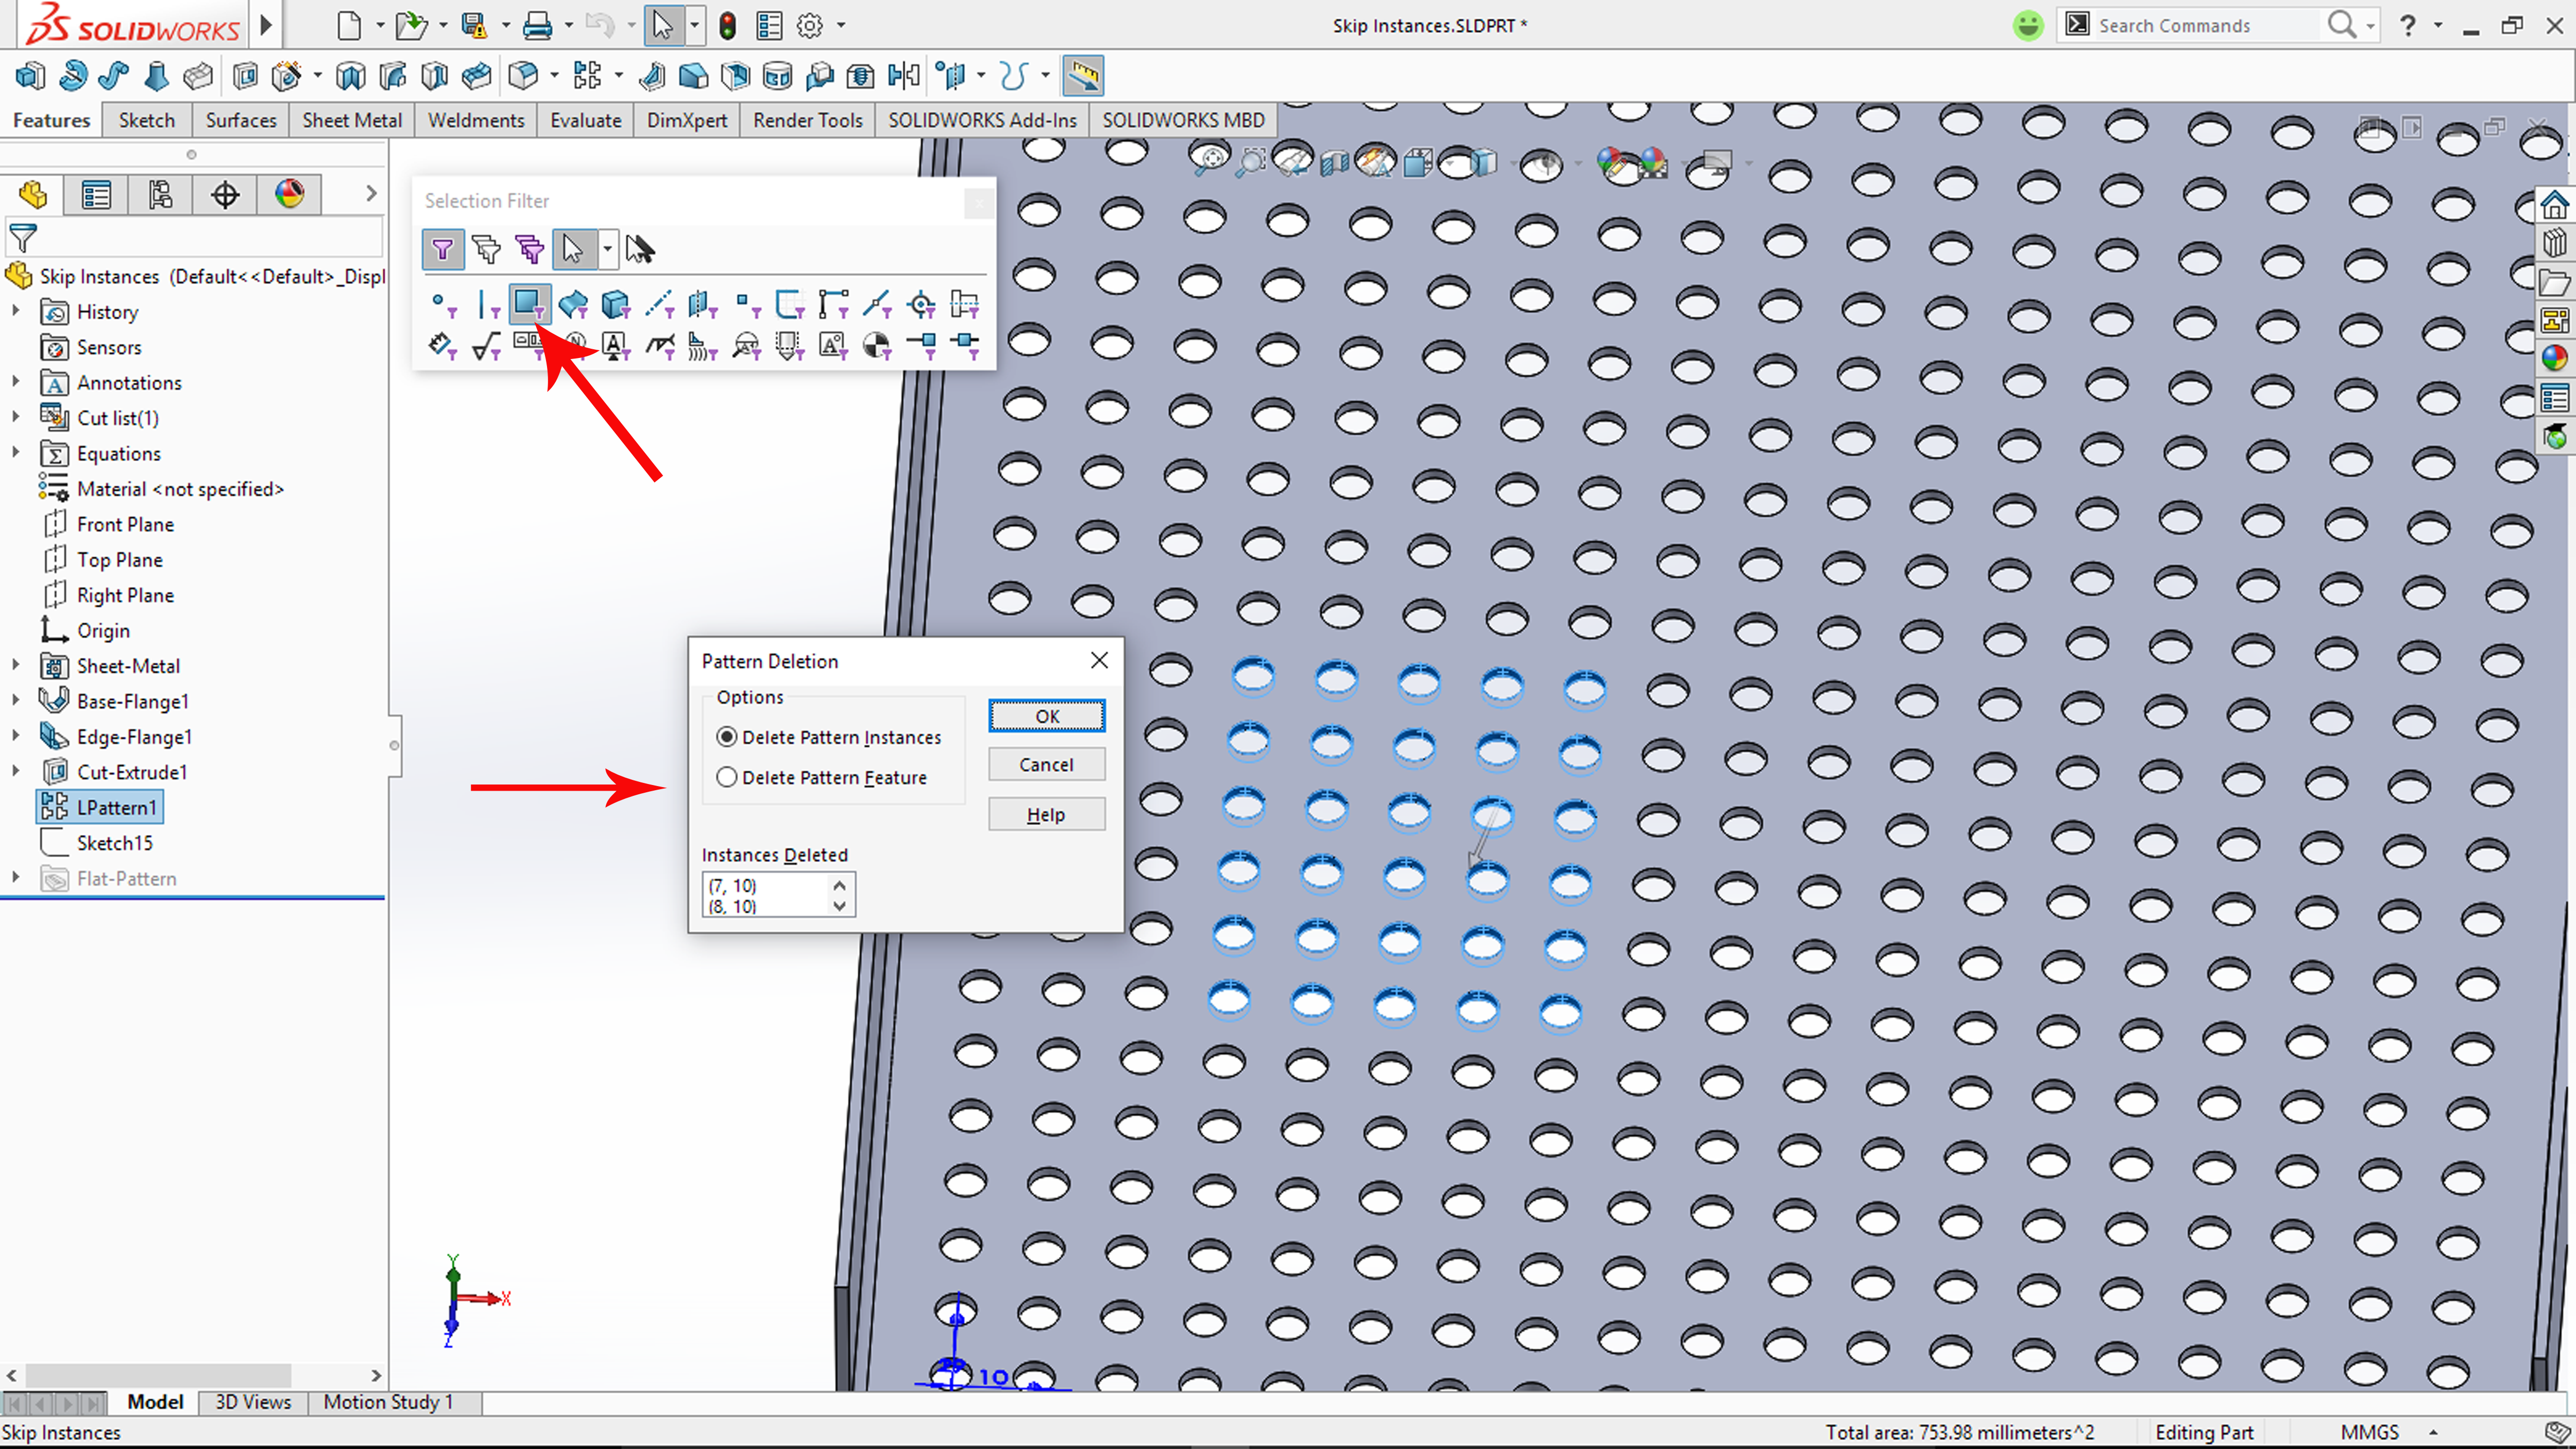The height and width of the screenshot is (1449, 2576).
Task: Expand the Base-Flange1 tree node
Action: click(x=16, y=700)
